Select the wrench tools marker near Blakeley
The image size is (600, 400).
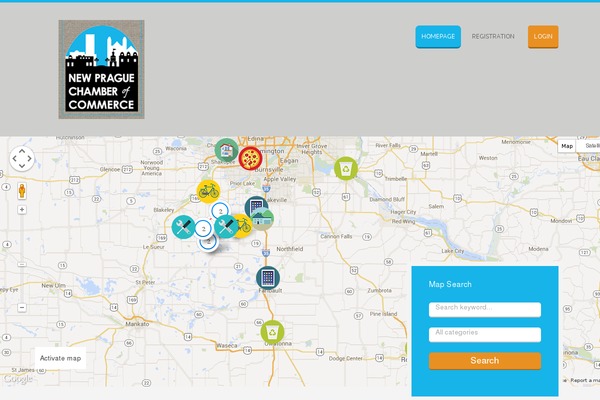coord(183,227)
